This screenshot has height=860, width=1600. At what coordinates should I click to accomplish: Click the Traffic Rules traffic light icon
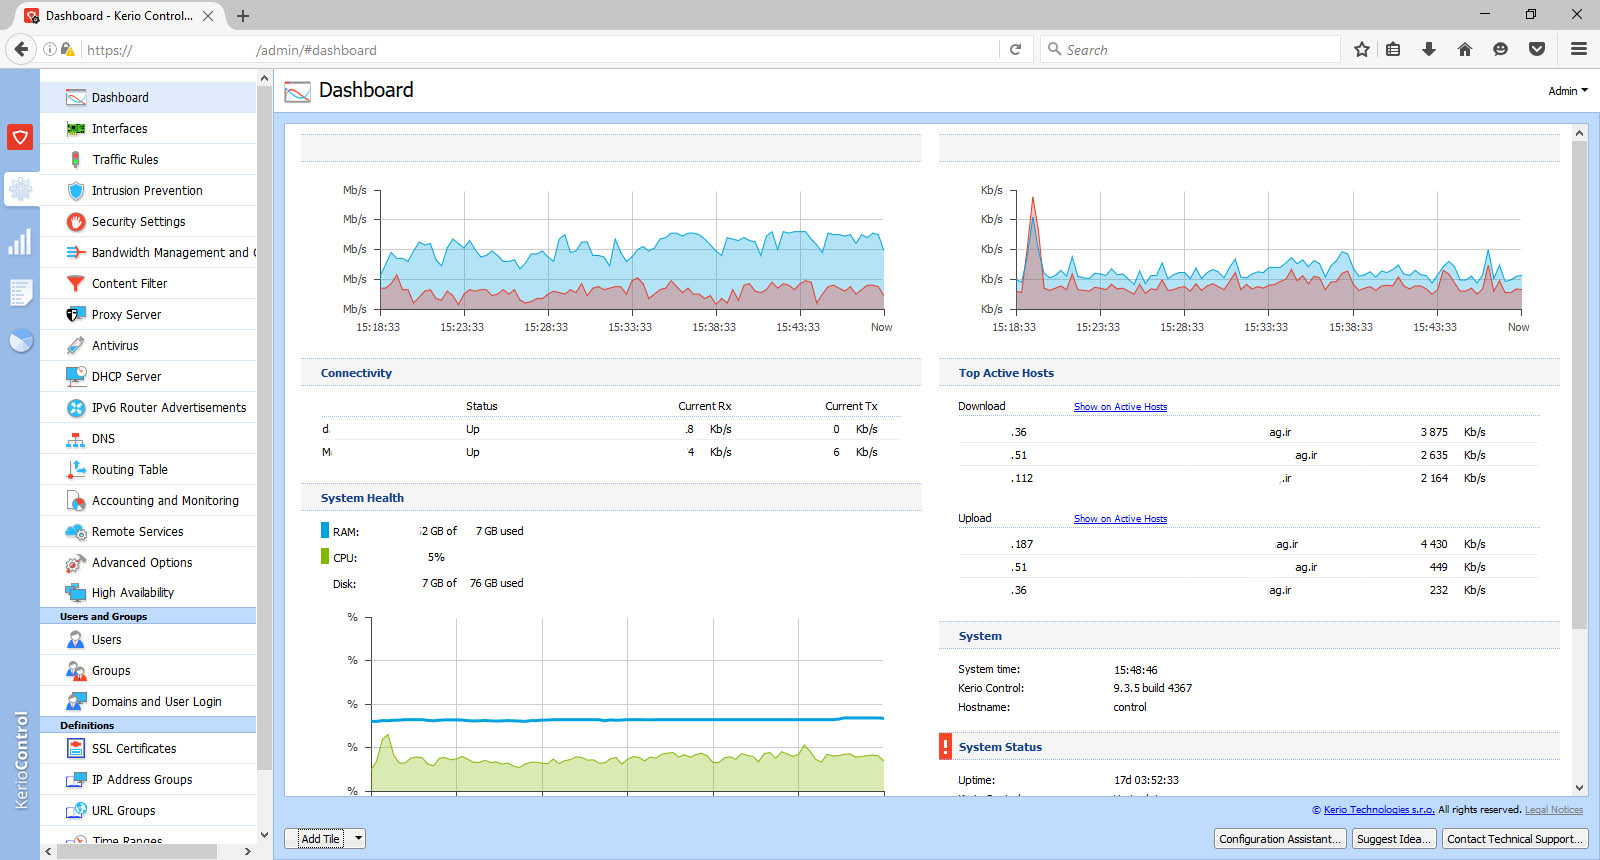(x=76, y=159)
